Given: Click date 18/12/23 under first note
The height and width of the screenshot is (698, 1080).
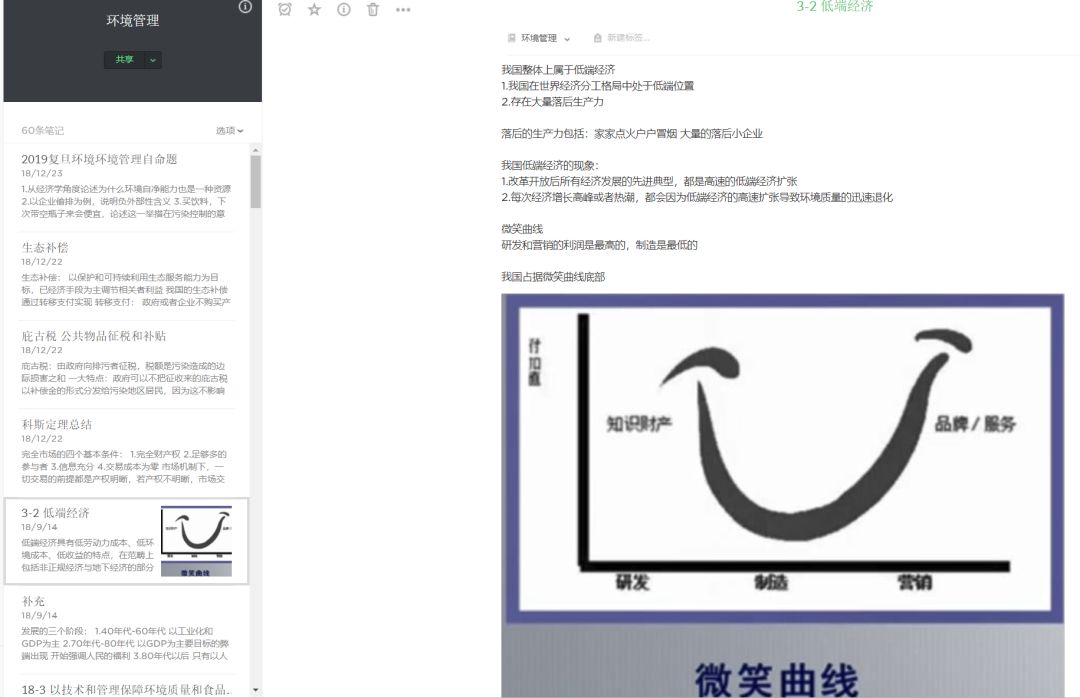Looking at the screenshot, I should (x=42, y=173).
